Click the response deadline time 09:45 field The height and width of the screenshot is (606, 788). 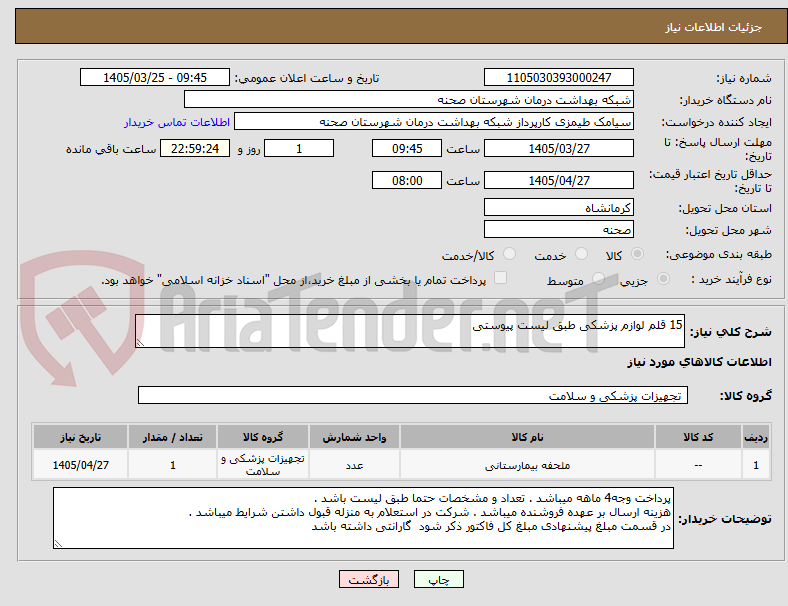[x=407, y=148]
